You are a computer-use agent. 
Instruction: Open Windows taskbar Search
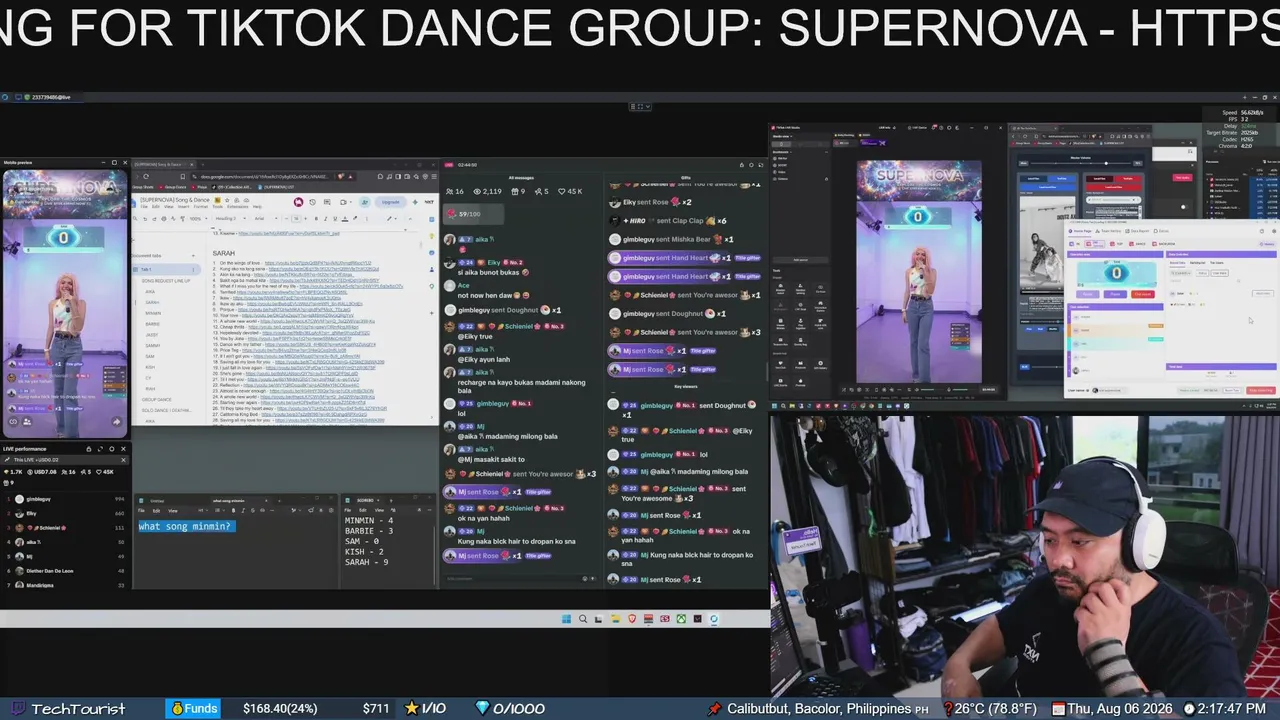tap(583, 619)
